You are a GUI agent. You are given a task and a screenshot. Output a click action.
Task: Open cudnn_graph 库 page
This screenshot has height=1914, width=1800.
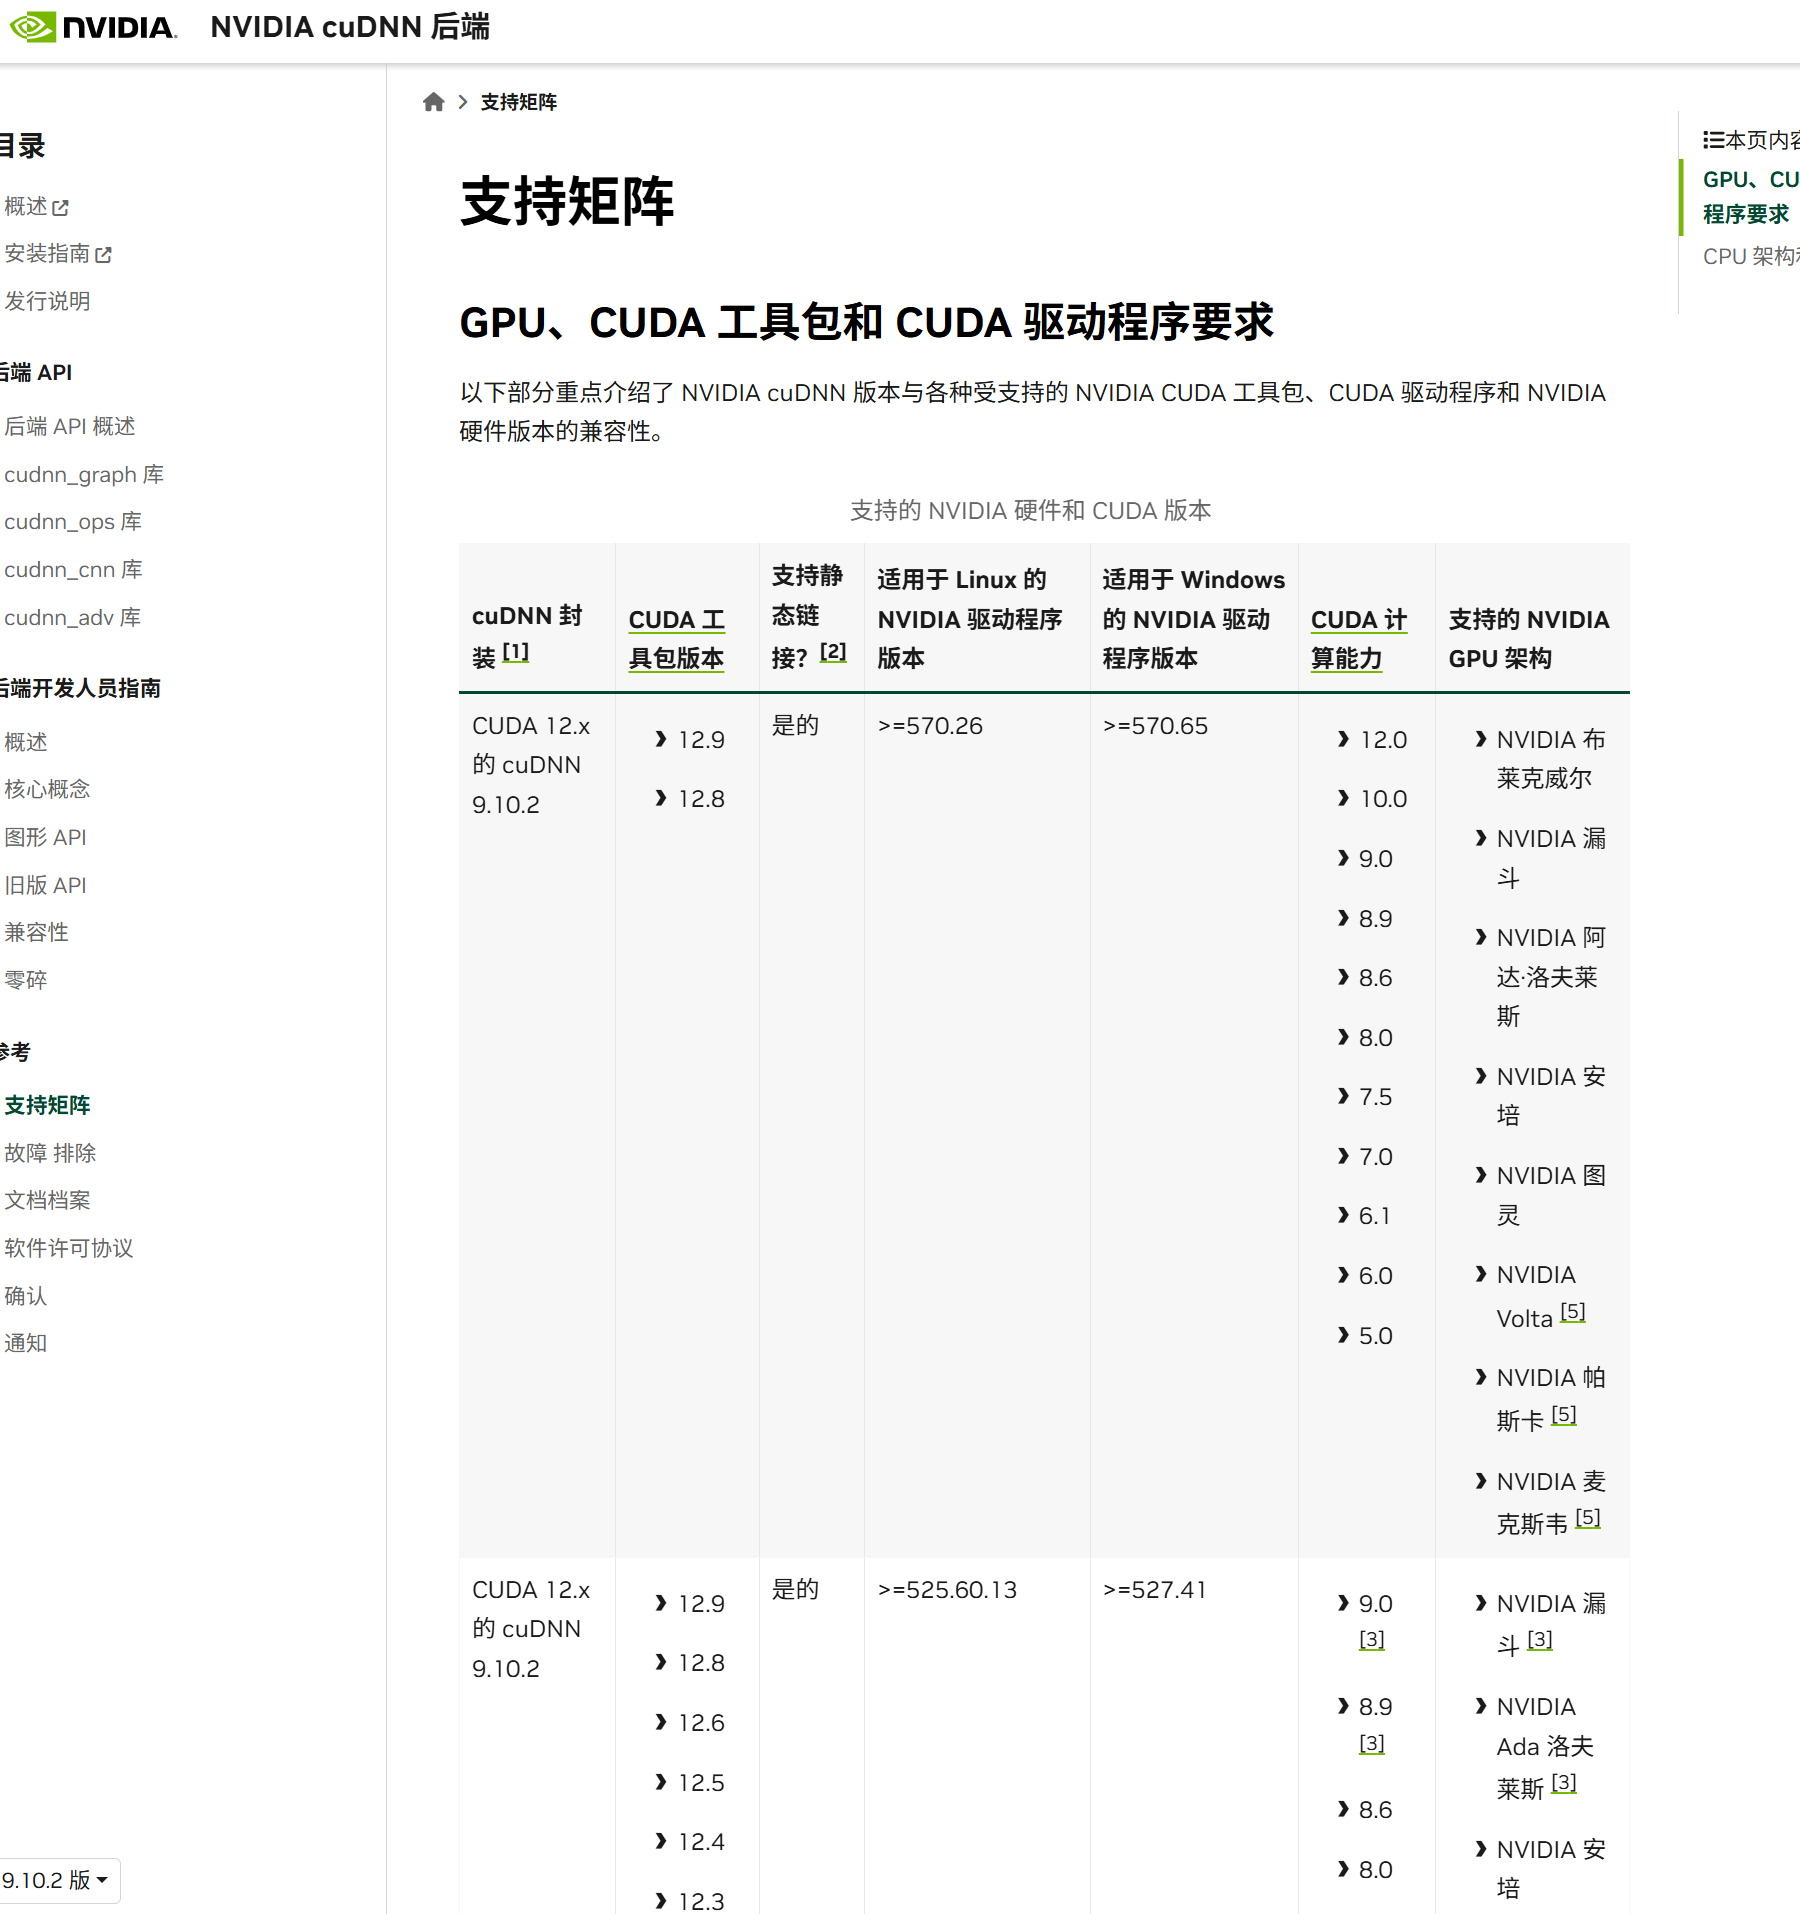tap(84, 475)
